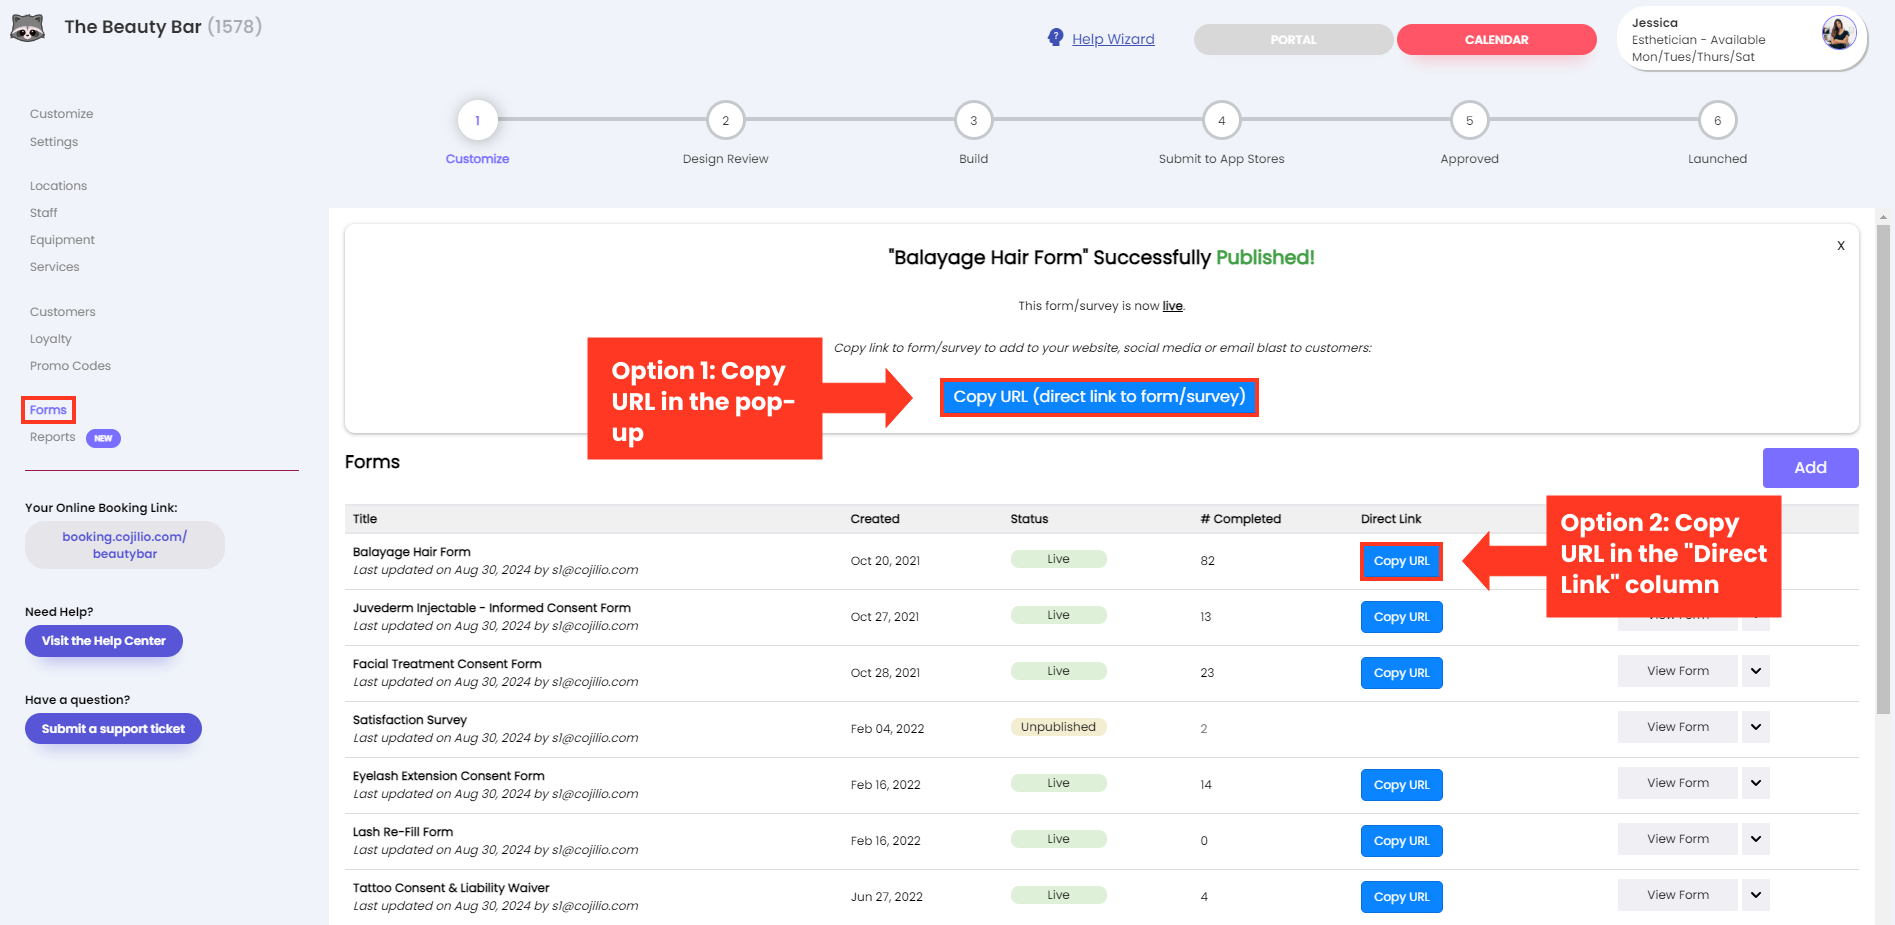The width and height of the screenshot is (1895, 925).
Task: Click The Beauty Bar (1578) title
Action: pos(163,27)
